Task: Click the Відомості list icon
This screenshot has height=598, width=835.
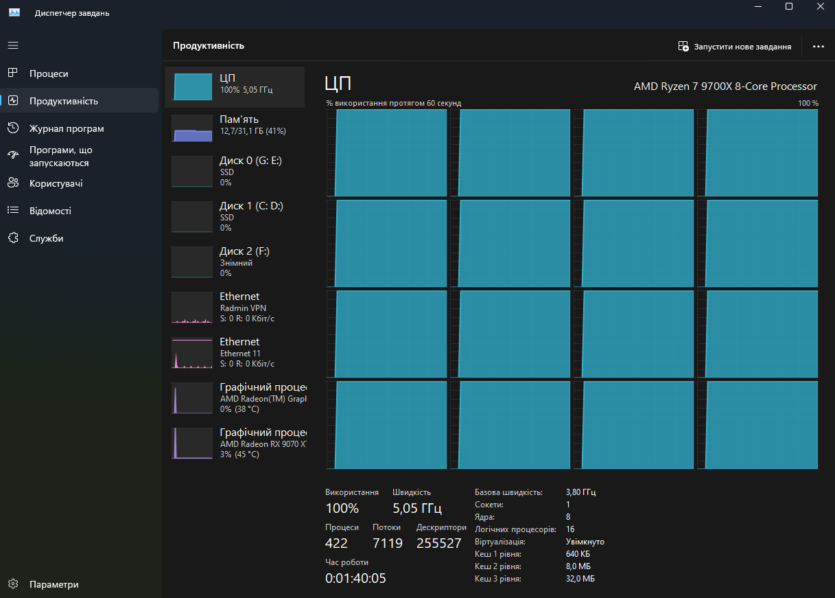Action: click(x=13, y=210)
